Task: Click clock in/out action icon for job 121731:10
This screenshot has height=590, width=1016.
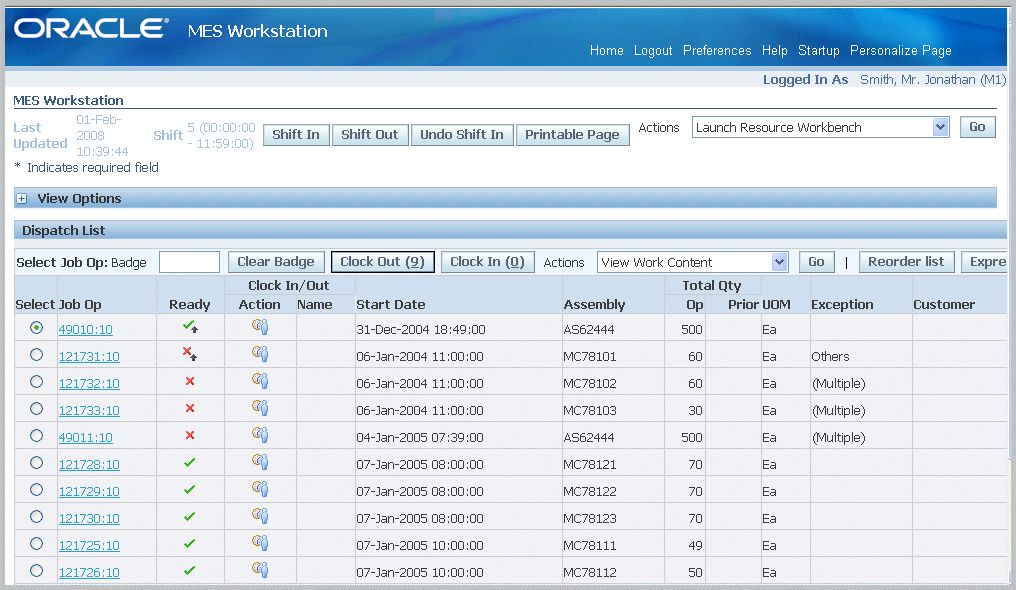Action: 260,354
